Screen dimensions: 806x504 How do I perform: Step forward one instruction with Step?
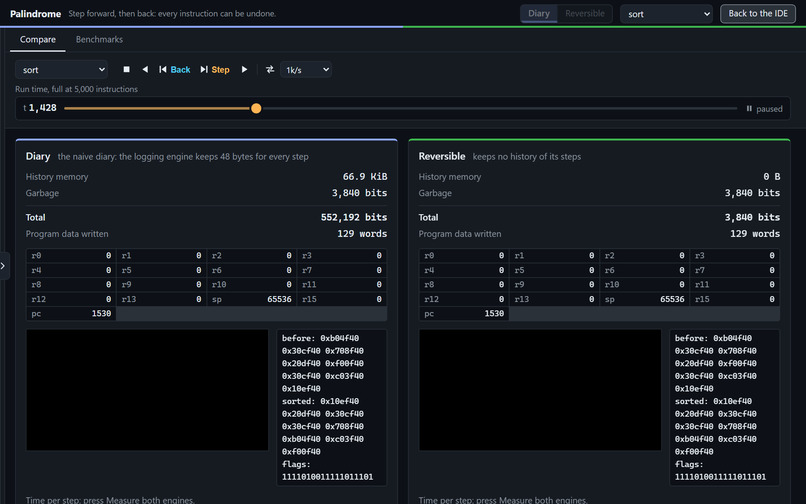(x=215, y=69)
